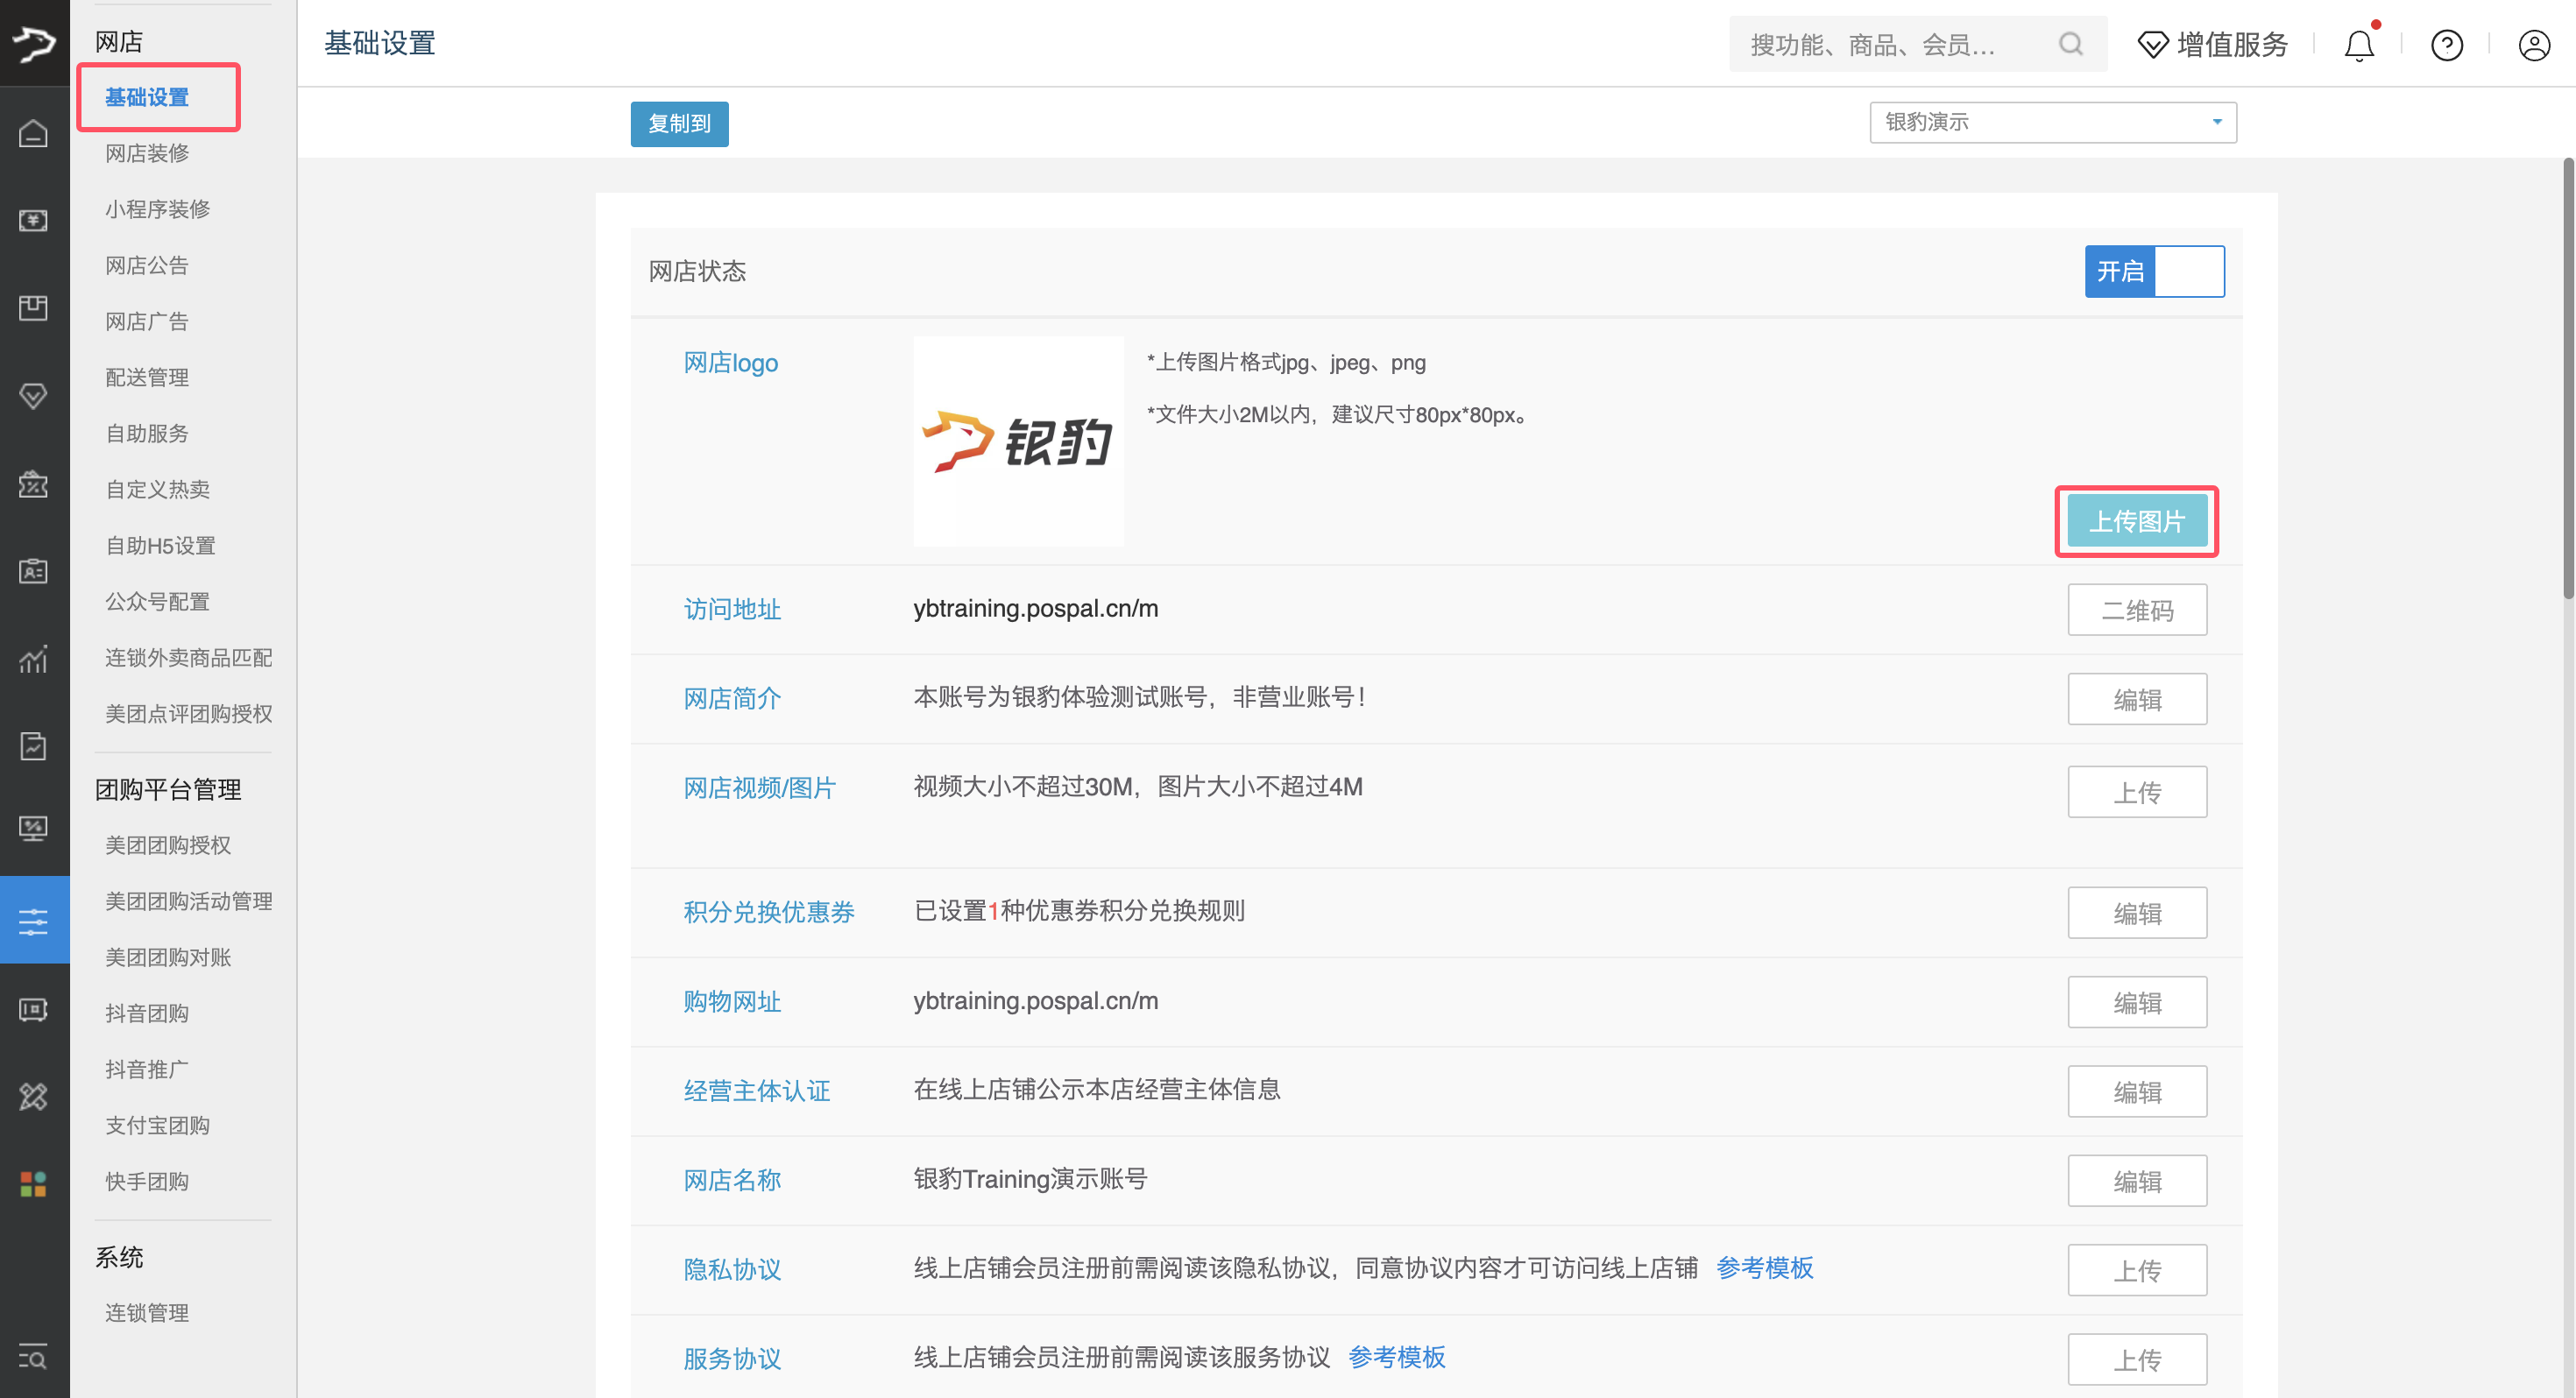Click the 二维码 button for 访问地址
This screenshot has width=2576, height=1398.
point(2137,610)
